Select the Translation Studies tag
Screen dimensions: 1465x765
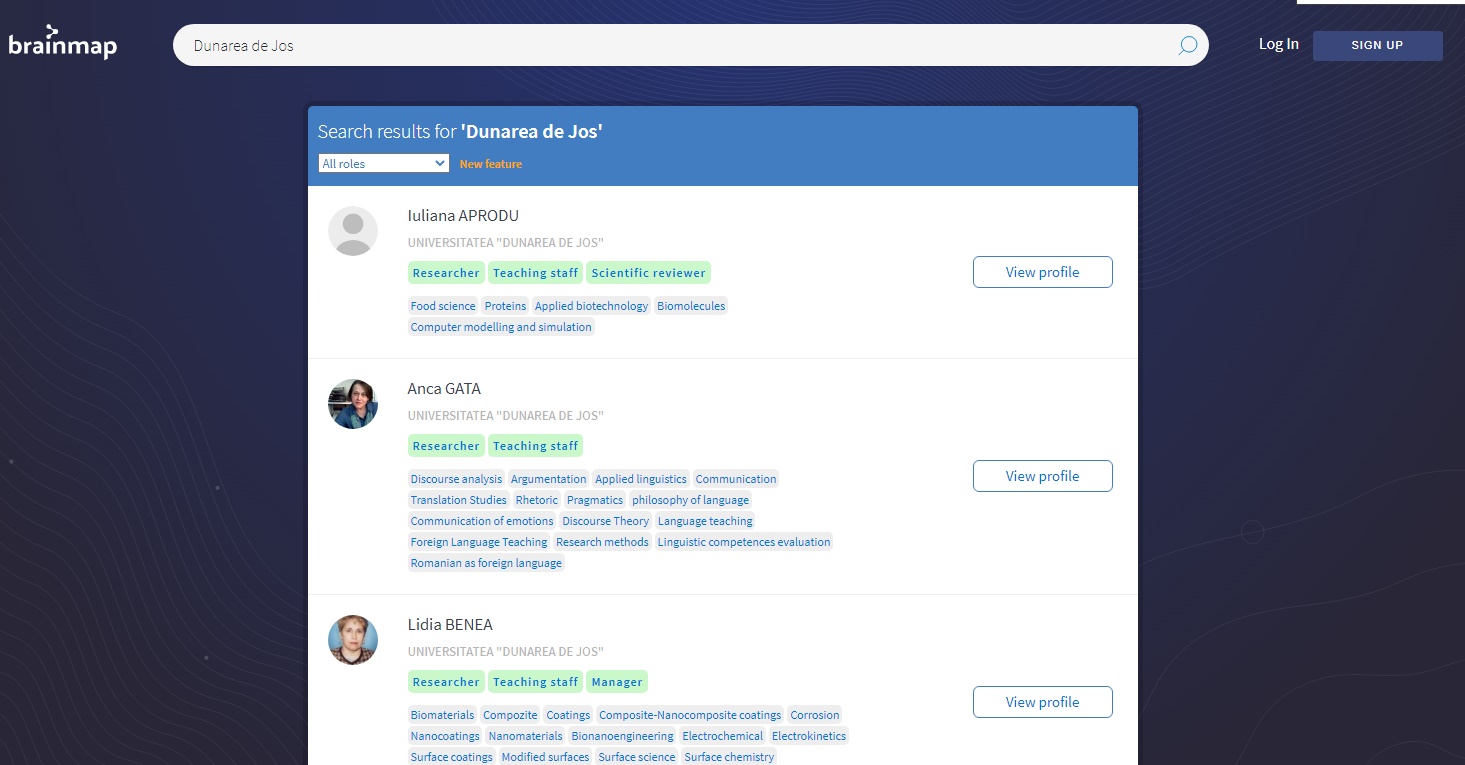pos(458,500)
